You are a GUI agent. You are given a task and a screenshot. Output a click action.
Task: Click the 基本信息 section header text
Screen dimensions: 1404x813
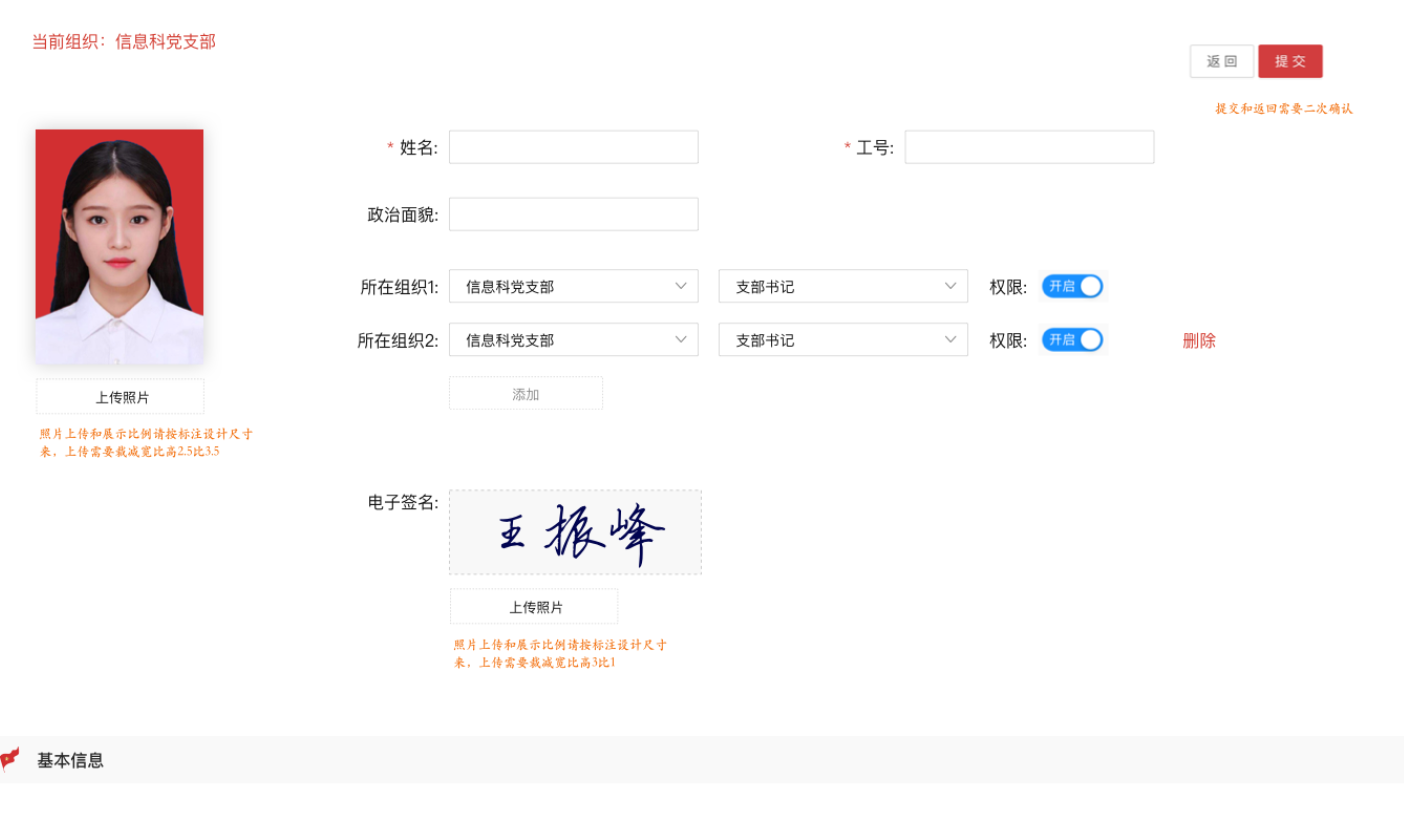point(70,760)
